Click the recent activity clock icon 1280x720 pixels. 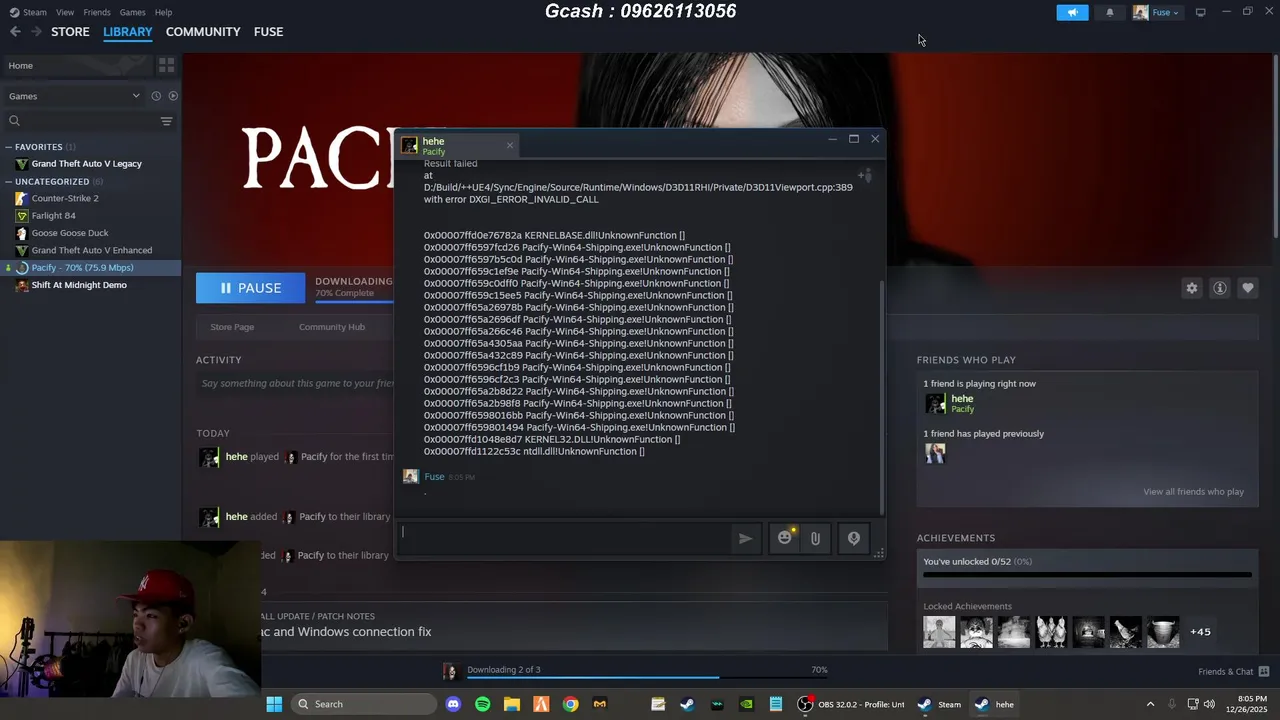pos(156,96)
